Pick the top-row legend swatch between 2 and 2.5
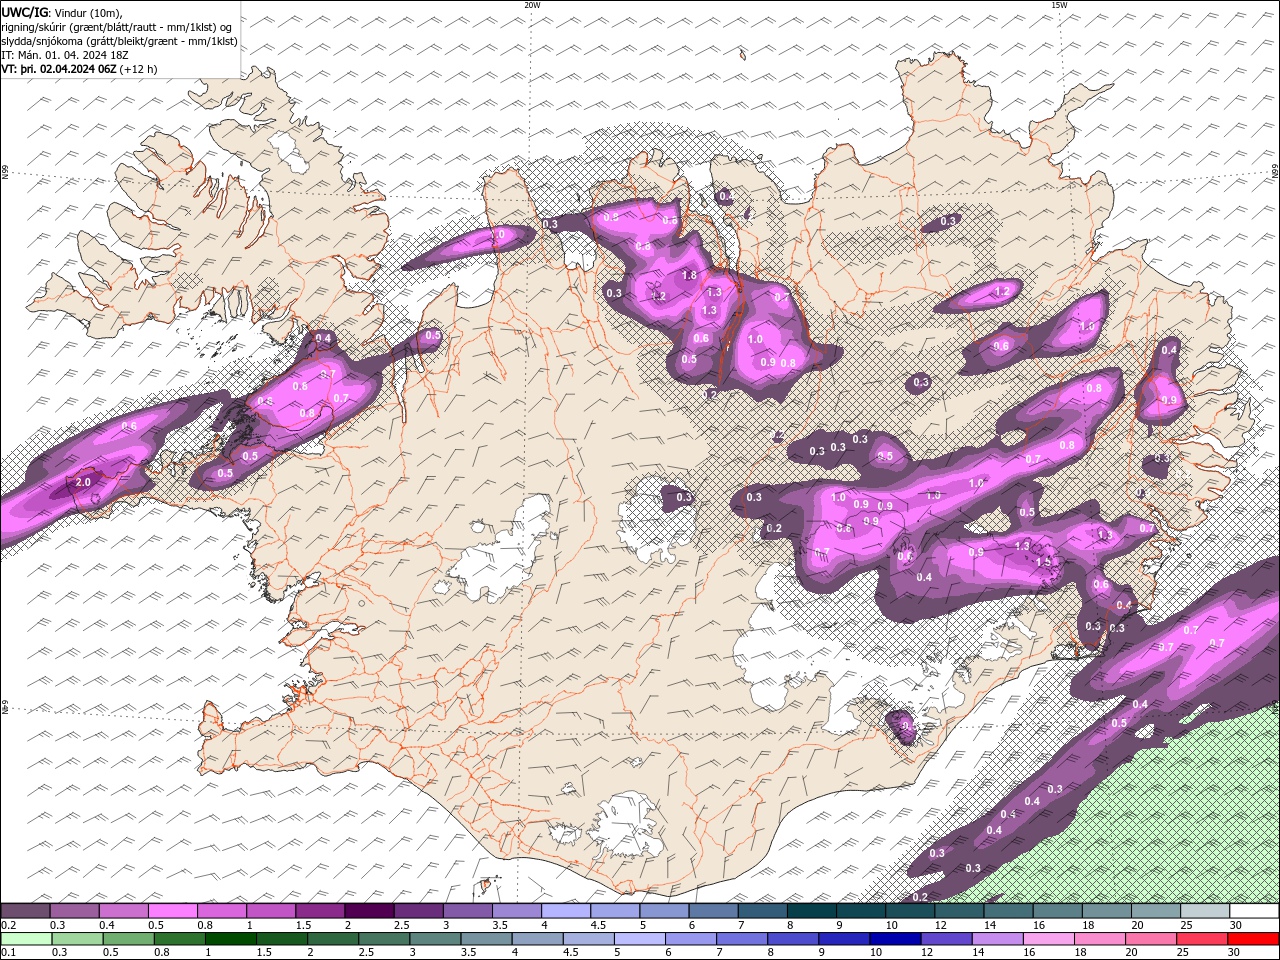1280x960 pixels. (370, 910)
